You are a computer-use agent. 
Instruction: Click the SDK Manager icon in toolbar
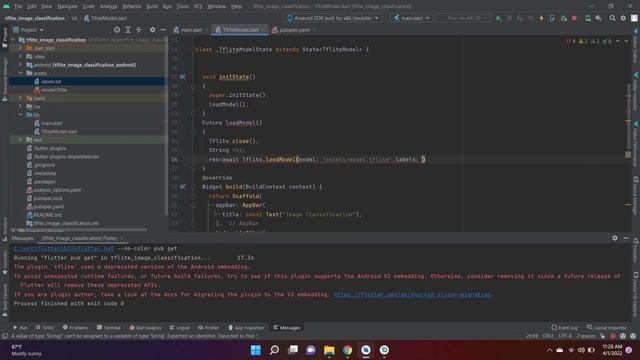598,18
